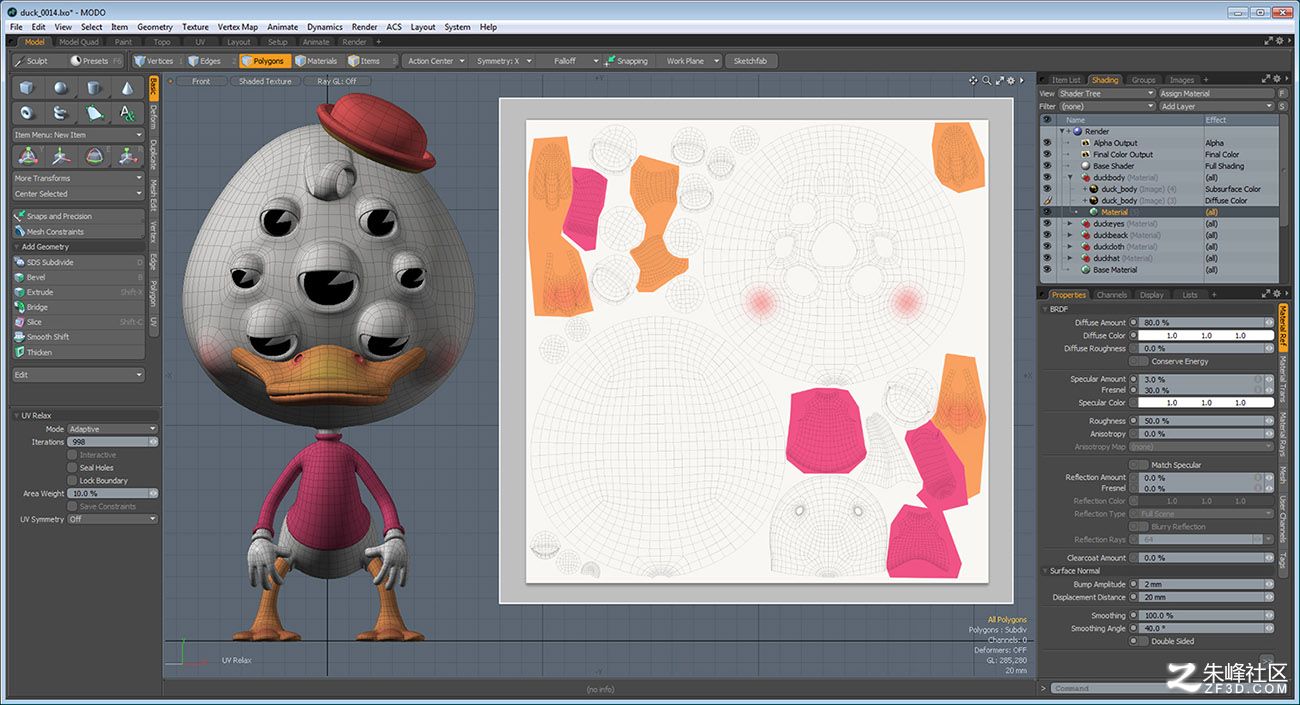Choose the Smooth Shift tool
This screenshot has width=1300, height=705.
click(x=78, y=337)
